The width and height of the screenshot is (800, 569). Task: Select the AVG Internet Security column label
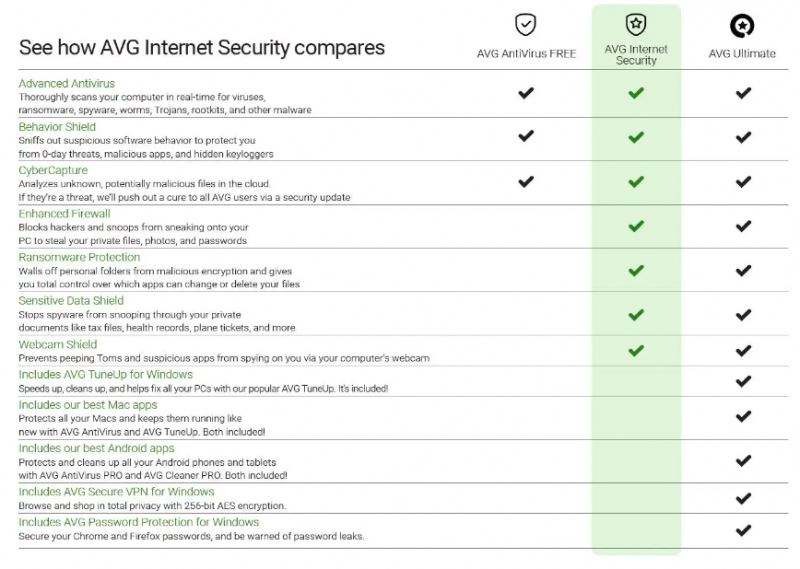636,55
